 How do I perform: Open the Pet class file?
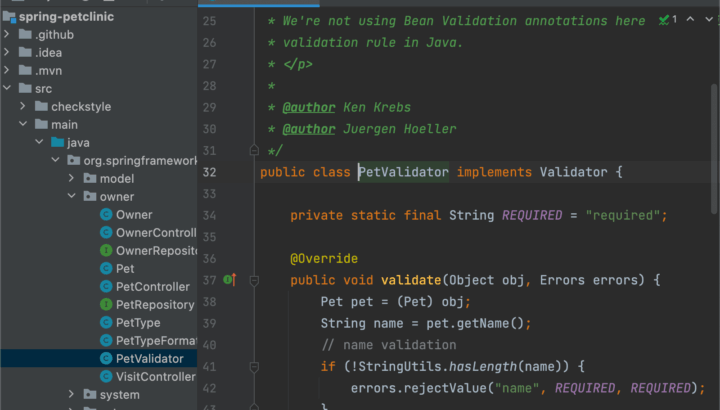point(125,268)
